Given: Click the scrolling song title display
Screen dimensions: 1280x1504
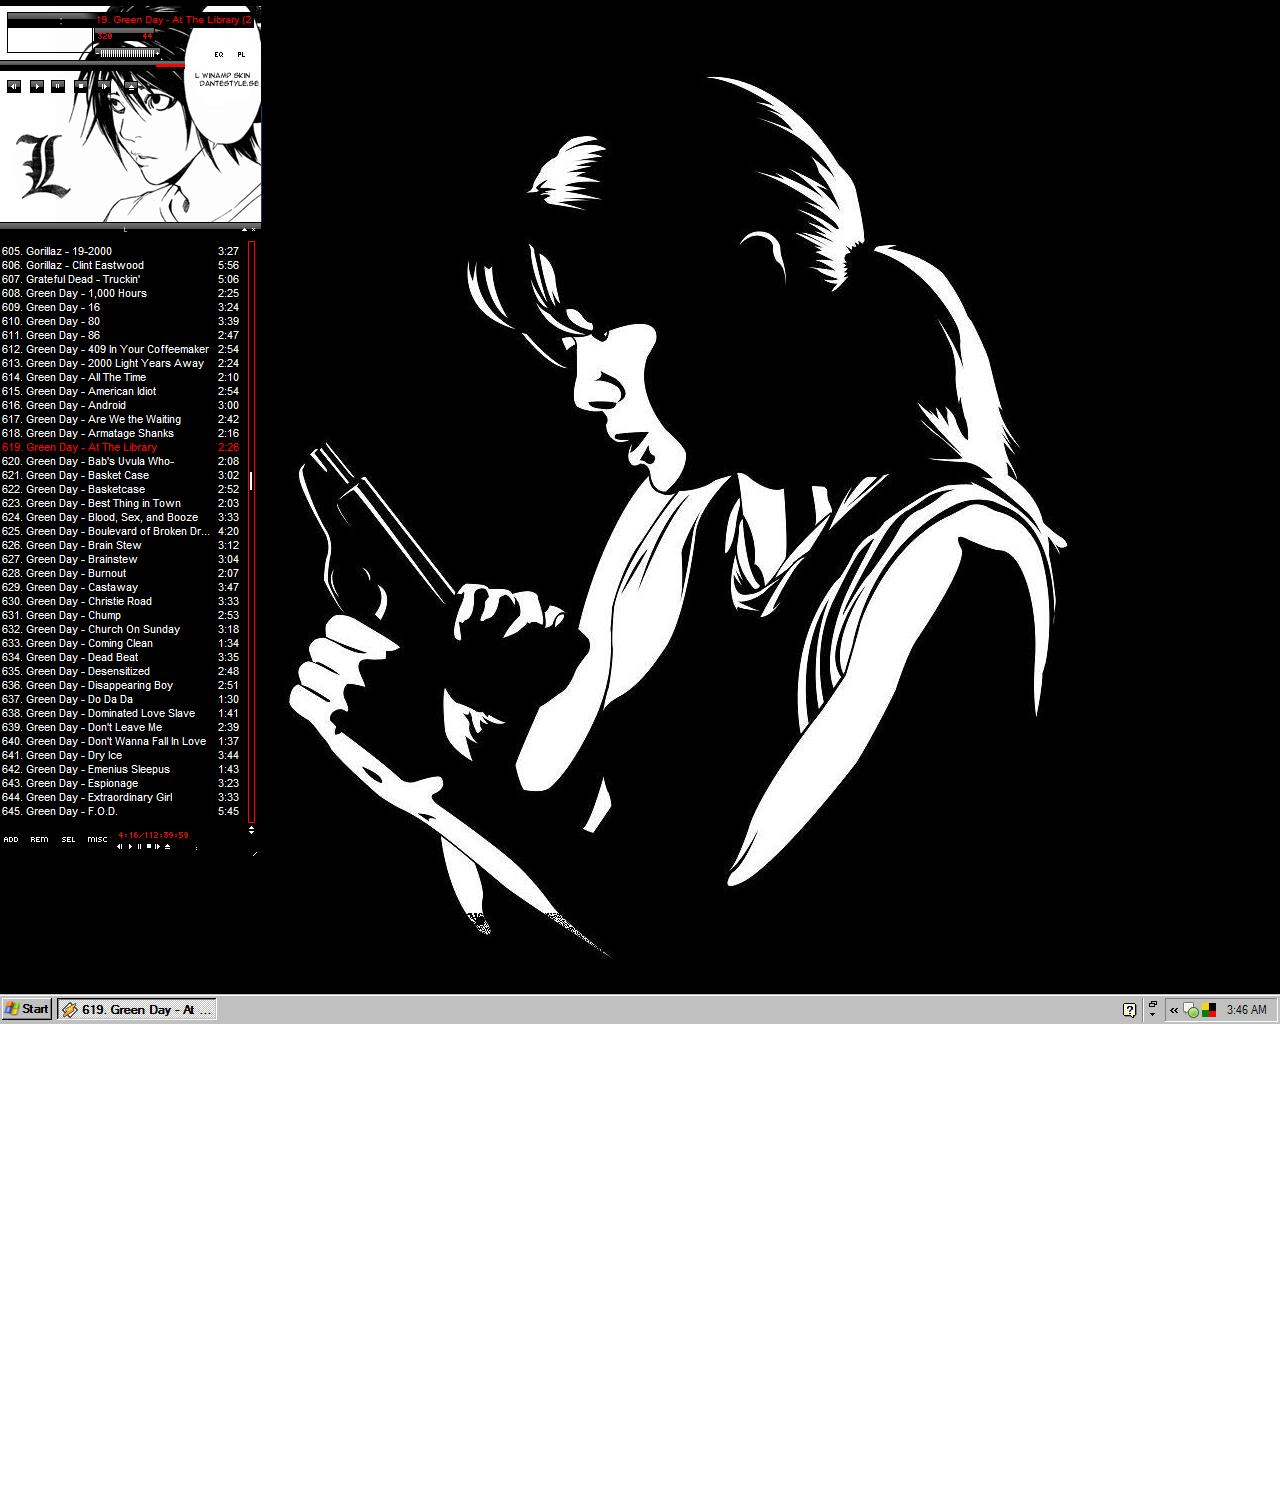Looking at the screenshot, I should coord(174,20).
